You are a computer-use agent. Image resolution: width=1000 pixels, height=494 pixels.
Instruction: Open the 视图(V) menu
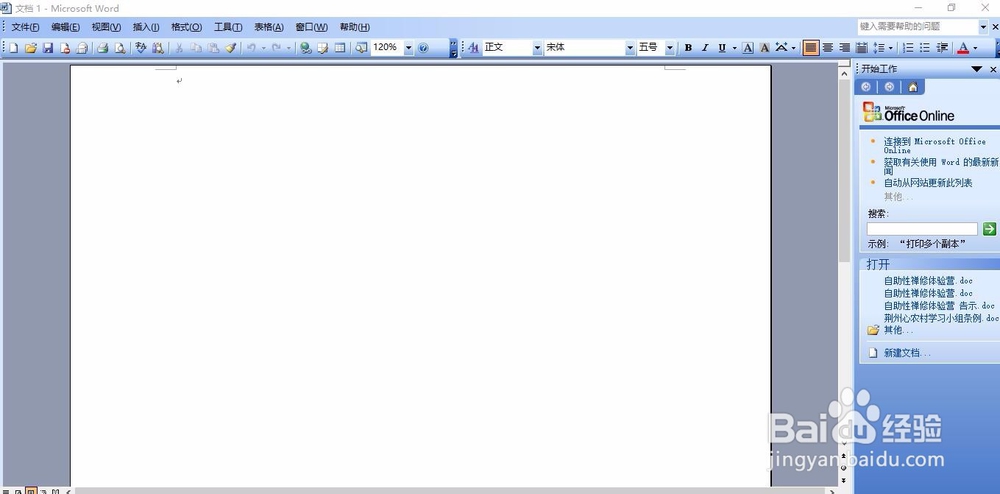(x=106, y=27)
